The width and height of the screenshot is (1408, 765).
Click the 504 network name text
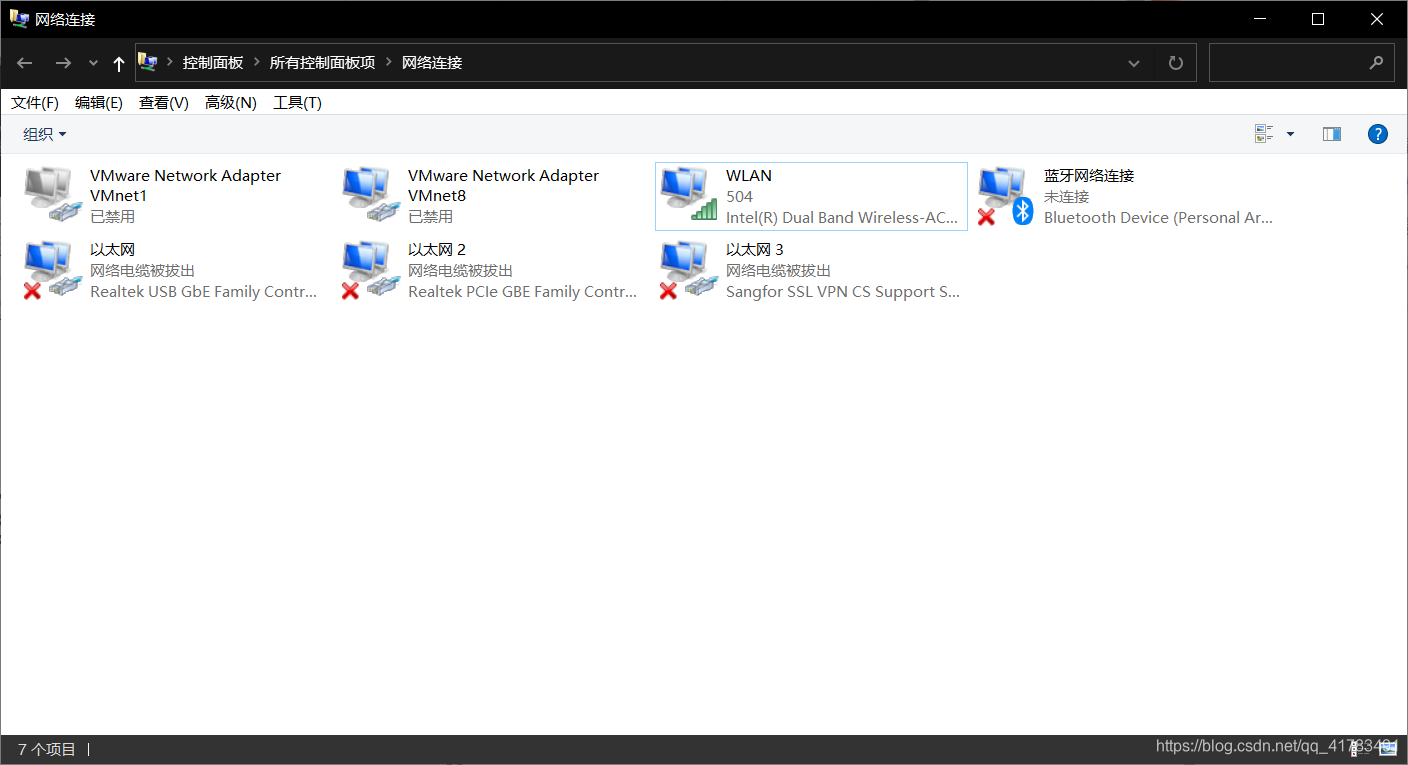click(739, 197)
